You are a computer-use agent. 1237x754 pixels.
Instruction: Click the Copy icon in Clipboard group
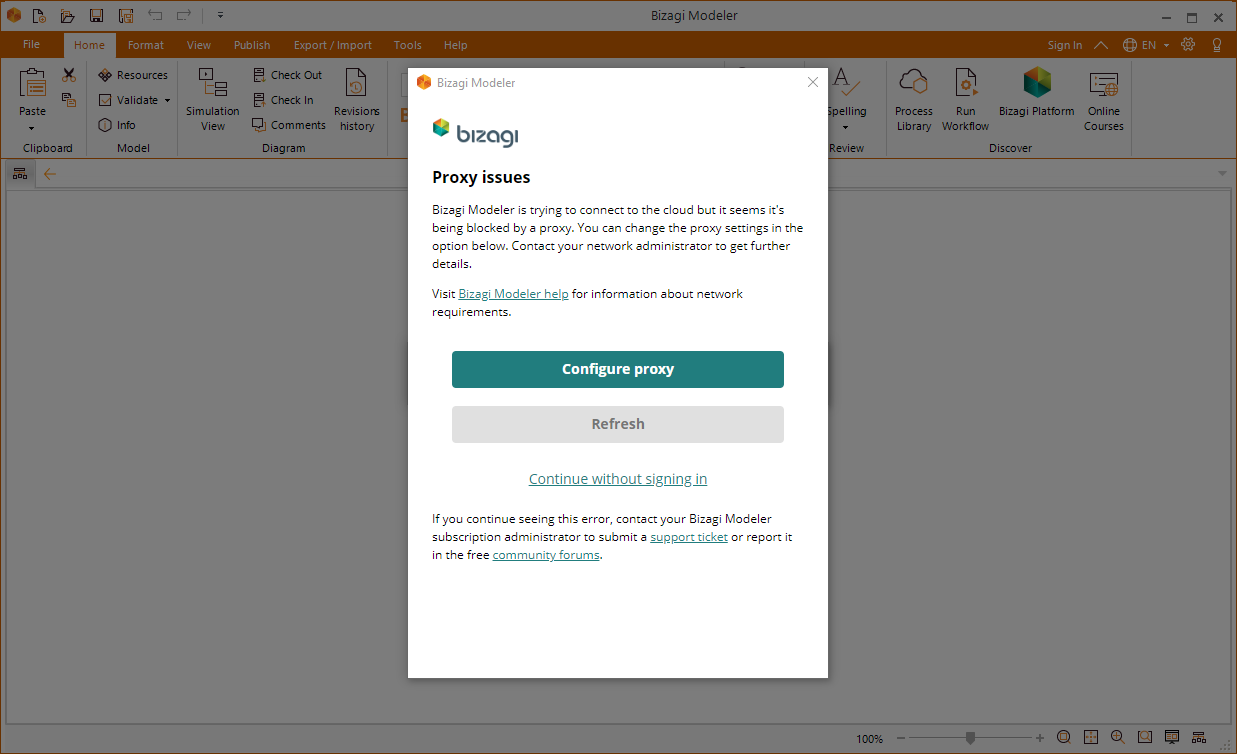[x=69, y=99]
